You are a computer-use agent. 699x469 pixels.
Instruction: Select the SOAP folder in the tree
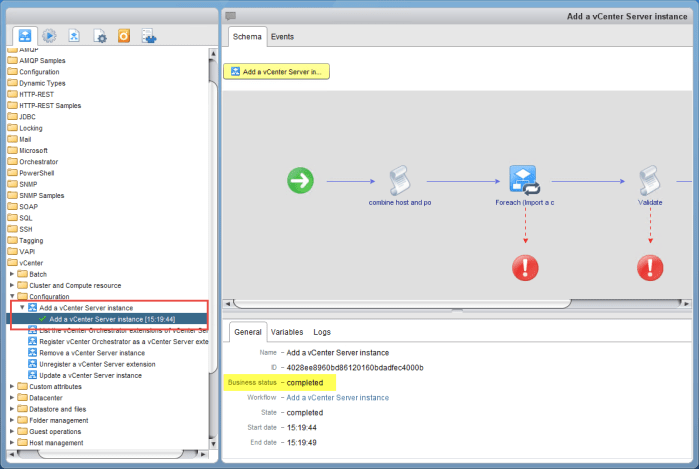click(x=29, y=206)
